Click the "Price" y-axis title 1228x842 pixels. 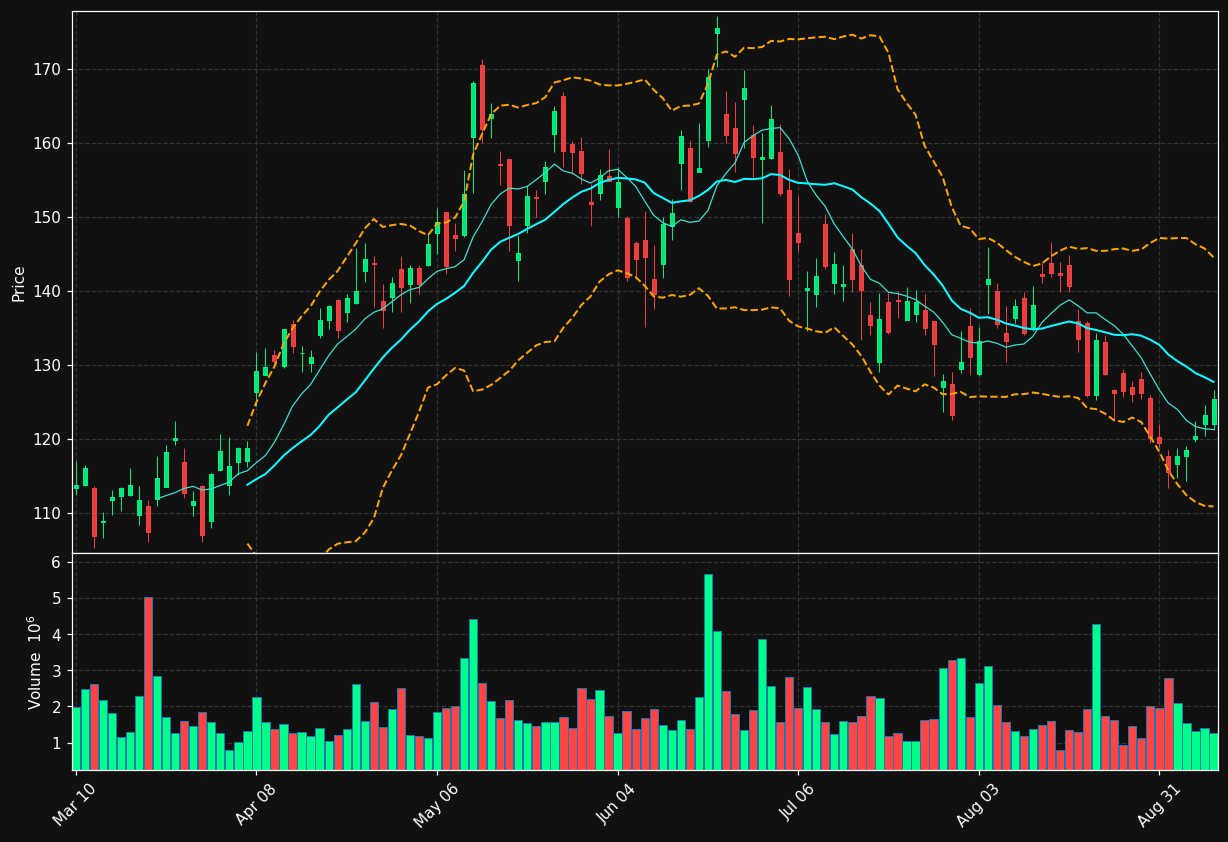(19, 283)
